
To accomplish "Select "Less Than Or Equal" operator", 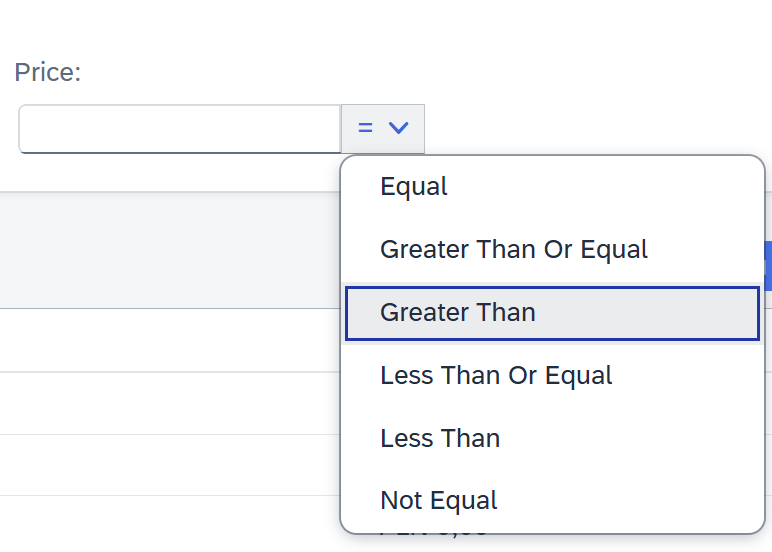I will (x=496, y=375).
